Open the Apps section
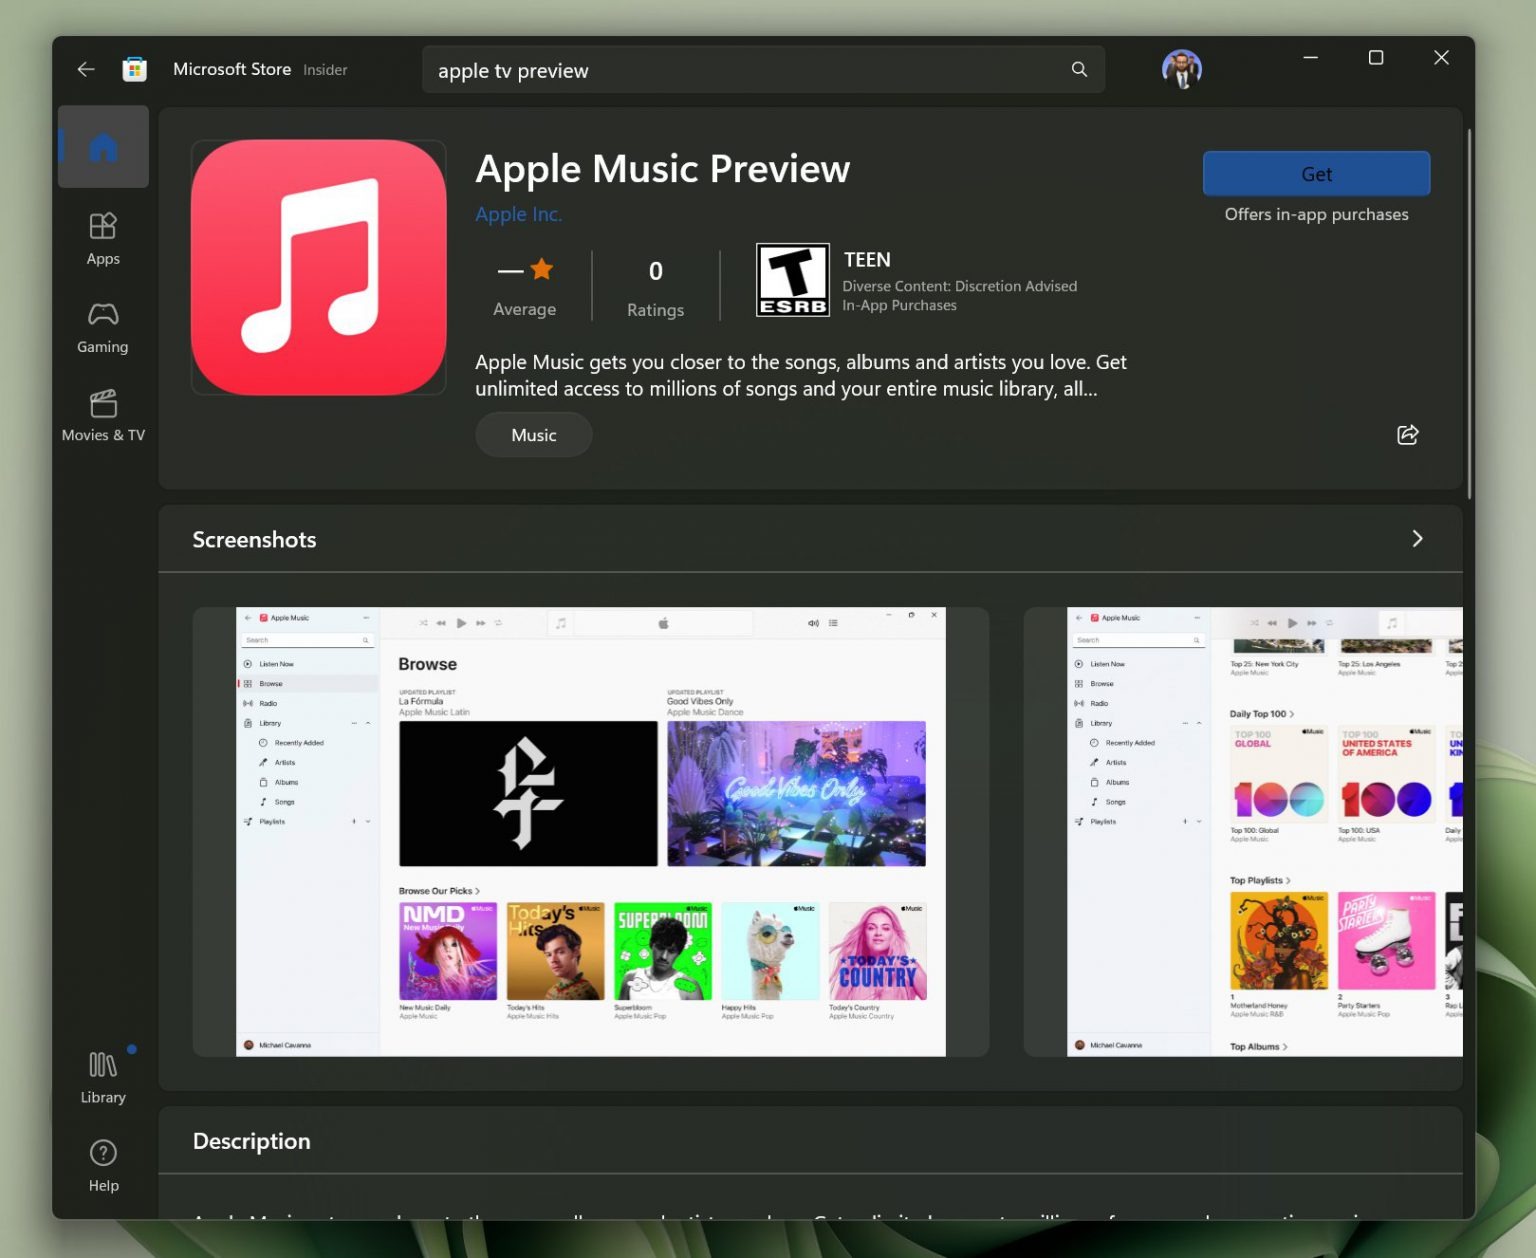Image resolution: width=1536 pixels, height=1258 pixels. [103, 239]
